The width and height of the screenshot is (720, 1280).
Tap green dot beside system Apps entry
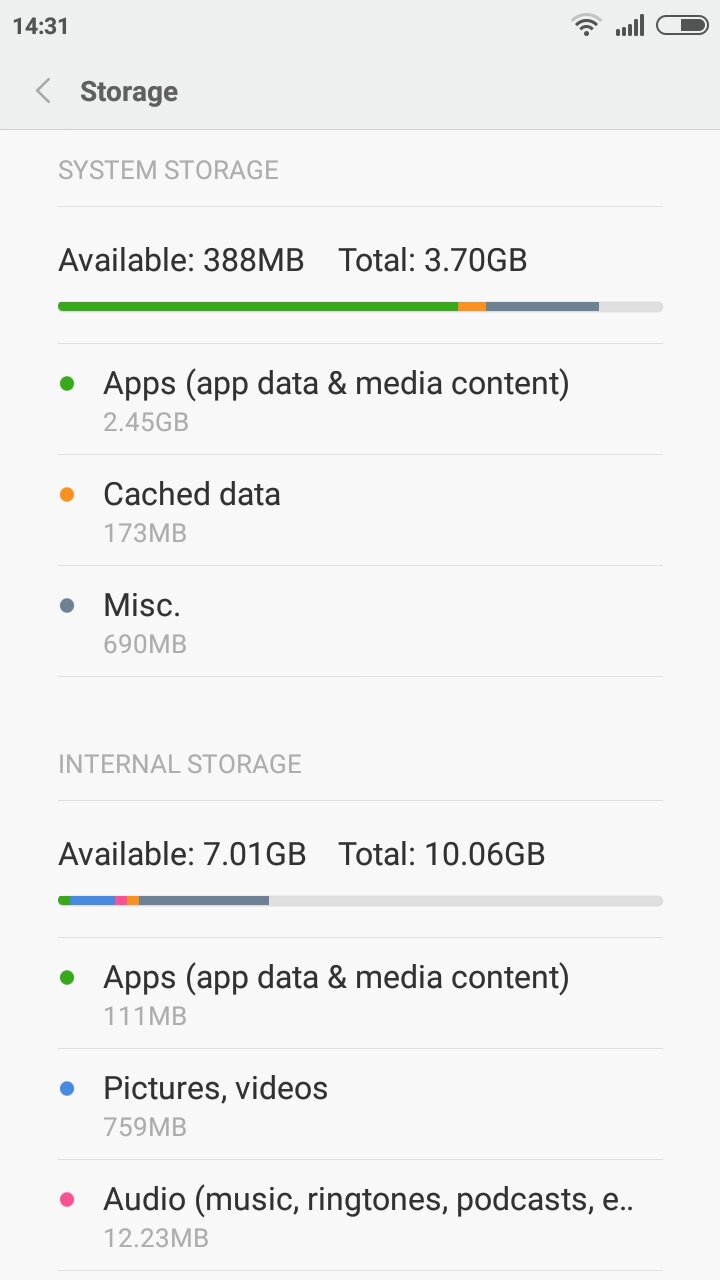coord(67,383)
